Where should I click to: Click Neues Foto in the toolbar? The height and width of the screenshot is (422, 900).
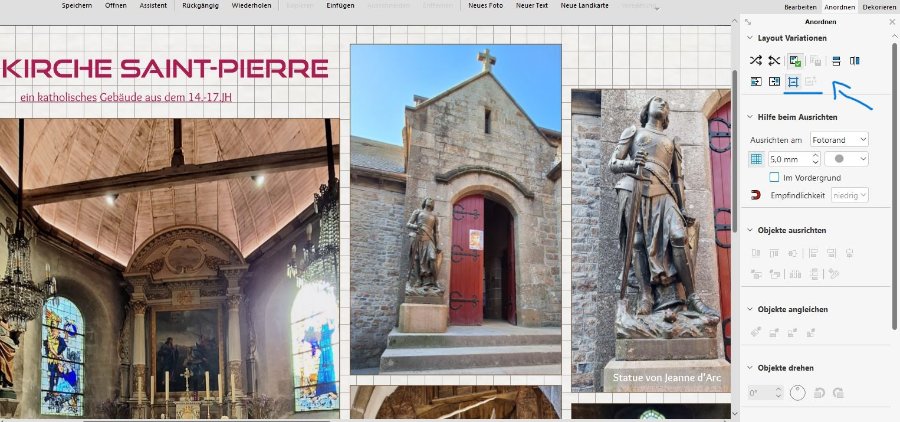click(x=485, y=6)
